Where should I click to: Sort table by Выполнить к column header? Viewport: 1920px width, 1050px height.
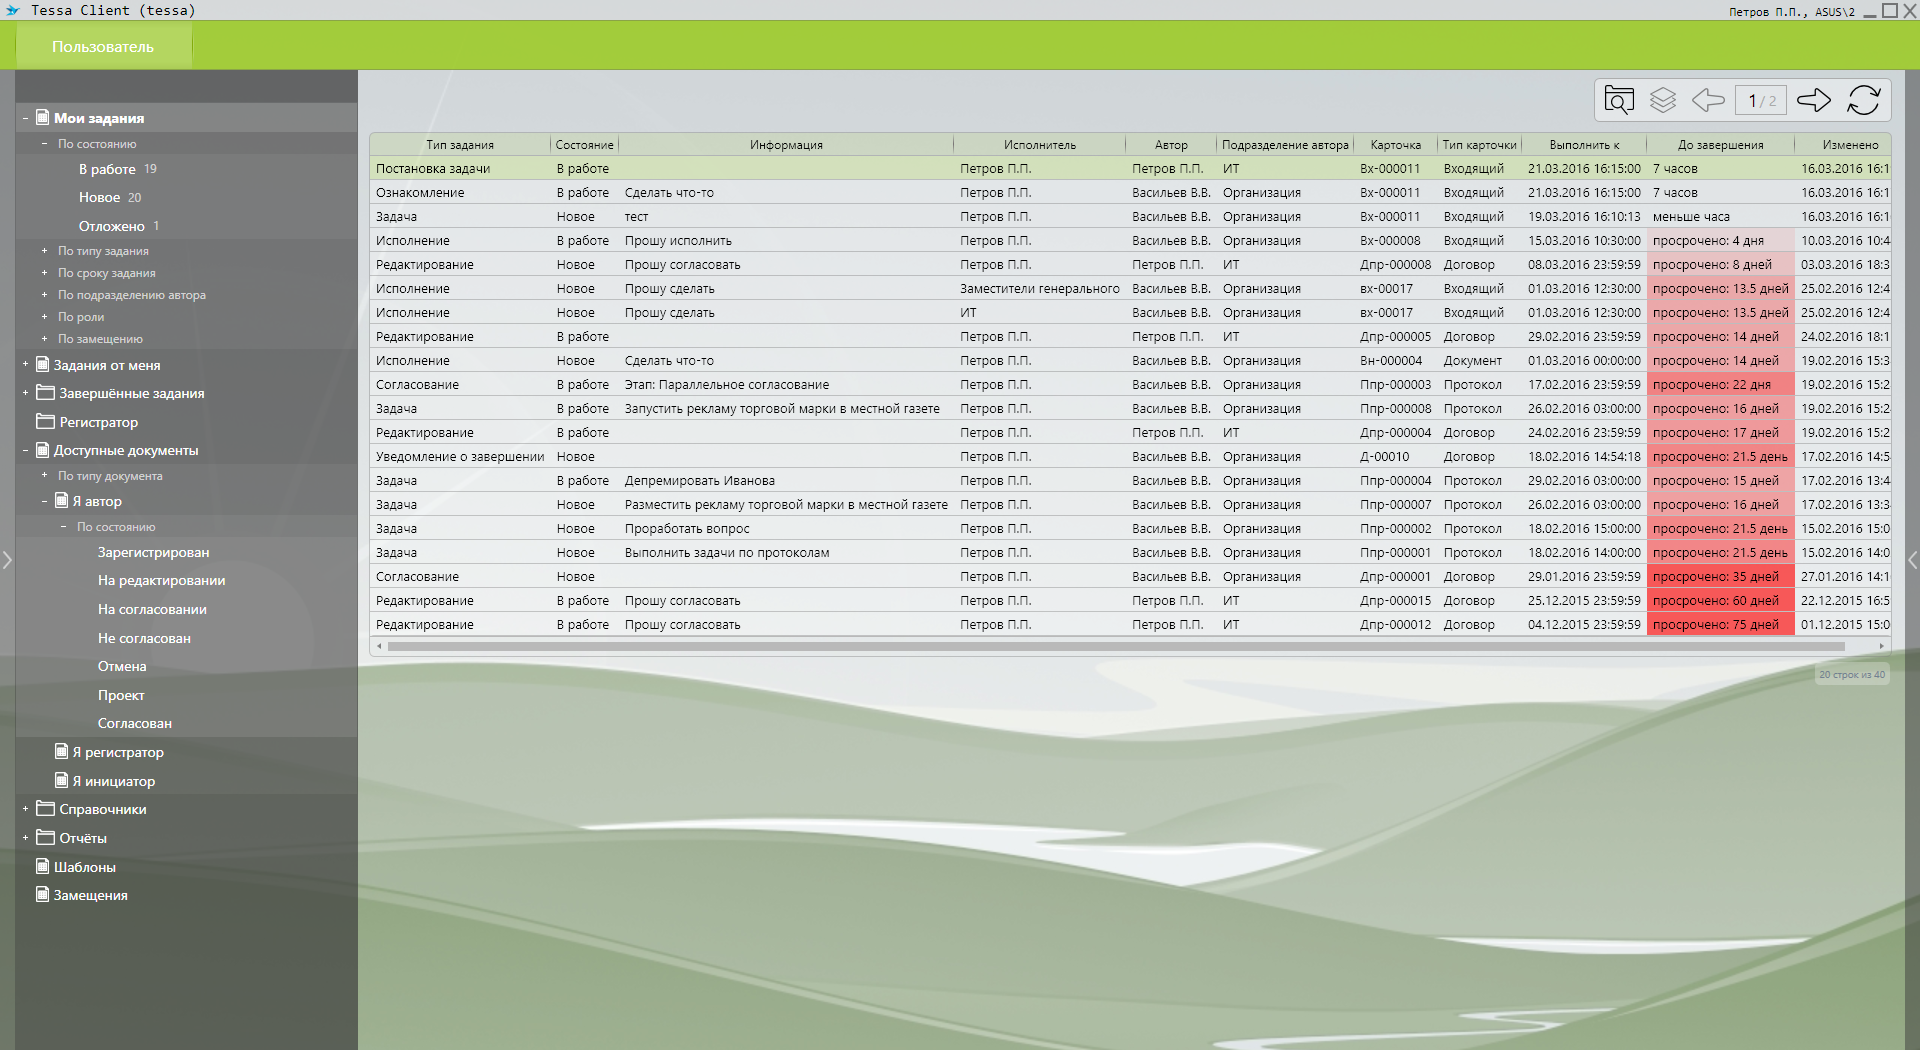coord(1583,145)
